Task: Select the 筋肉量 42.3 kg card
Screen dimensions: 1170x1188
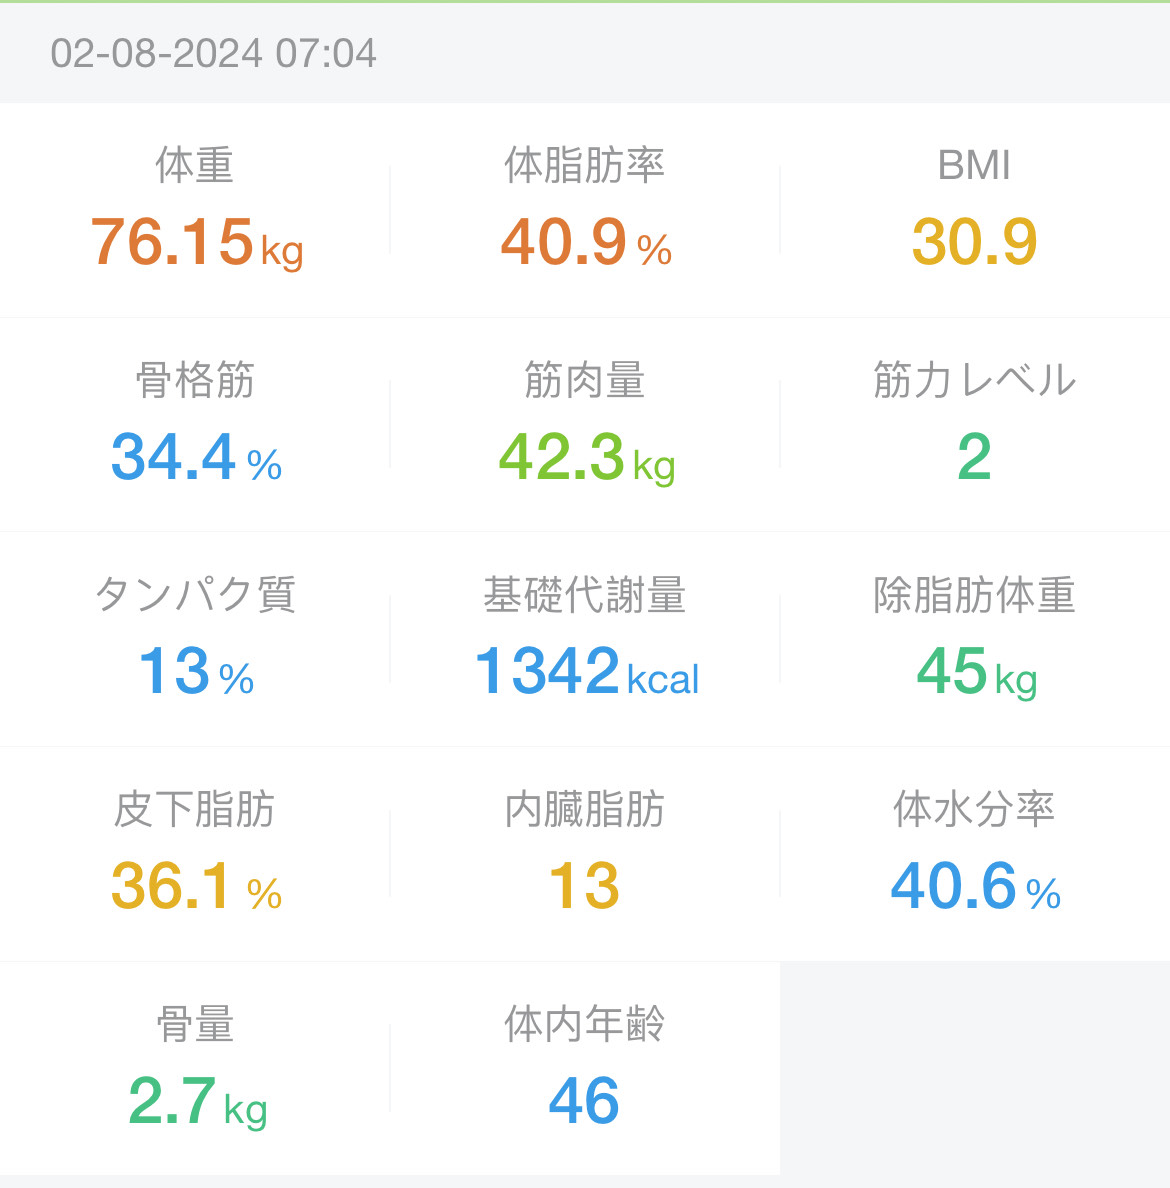Action: 585,424
